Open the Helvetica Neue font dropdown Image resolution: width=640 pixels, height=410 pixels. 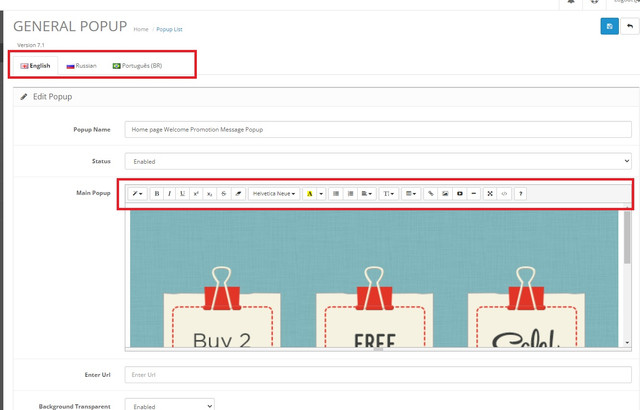pyautogui.click(x=274, y=194)
